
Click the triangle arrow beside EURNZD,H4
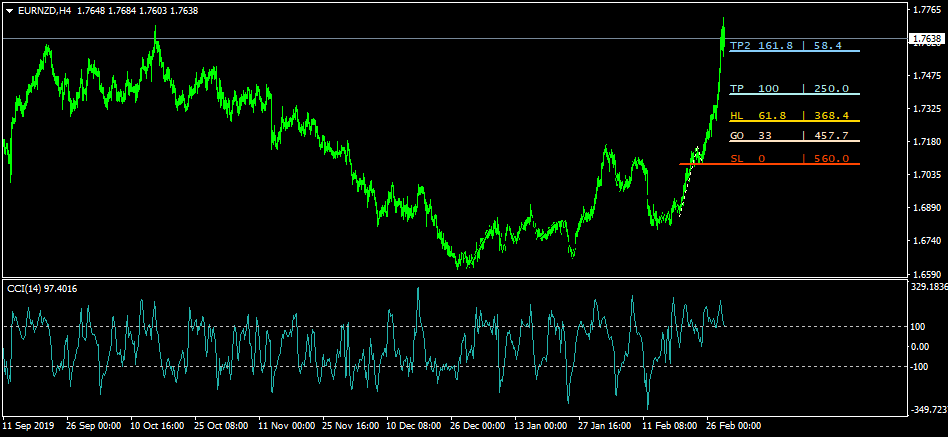(x=8, y=11)
